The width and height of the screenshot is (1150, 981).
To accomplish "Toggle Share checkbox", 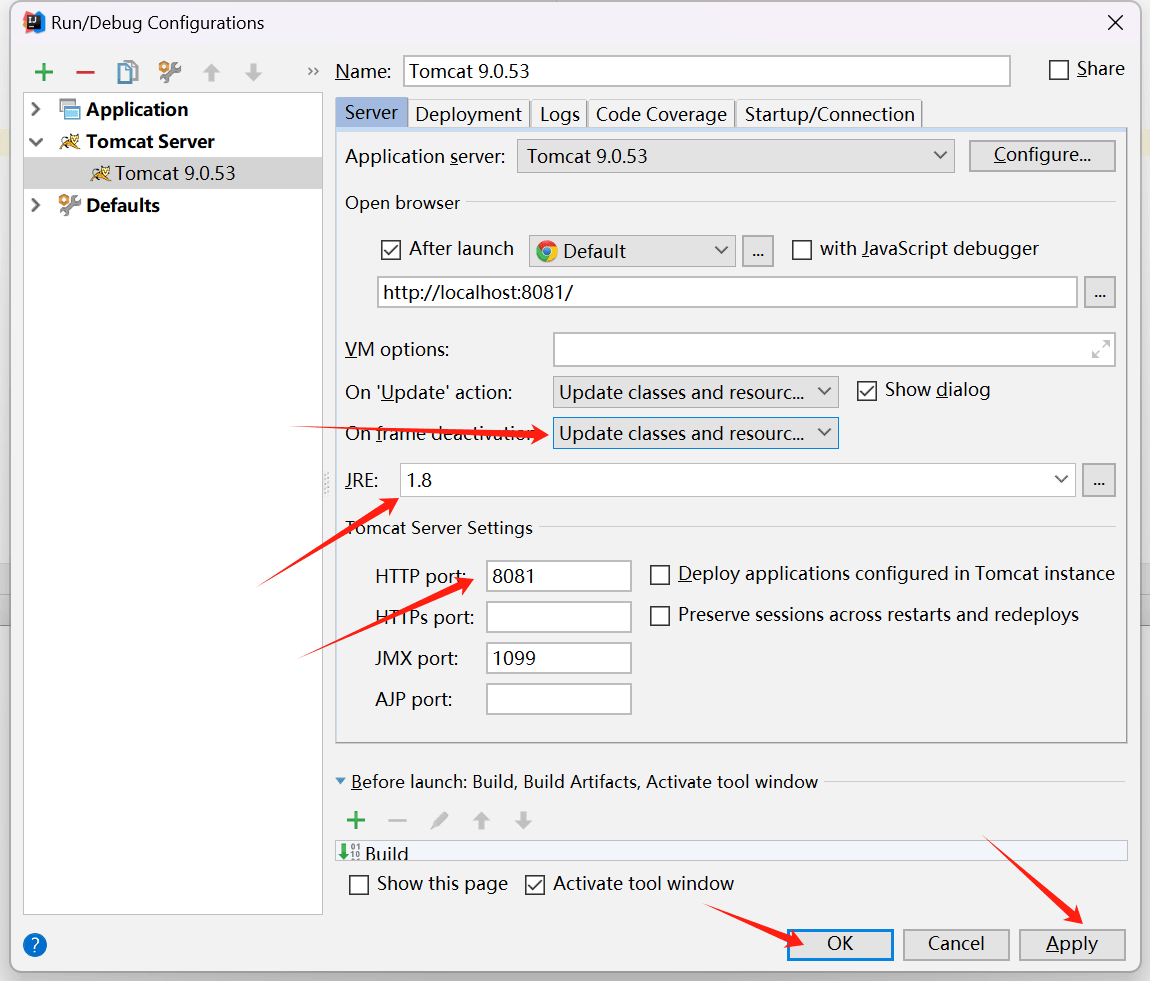I will pyautogui.click(x=1058, y=70).
